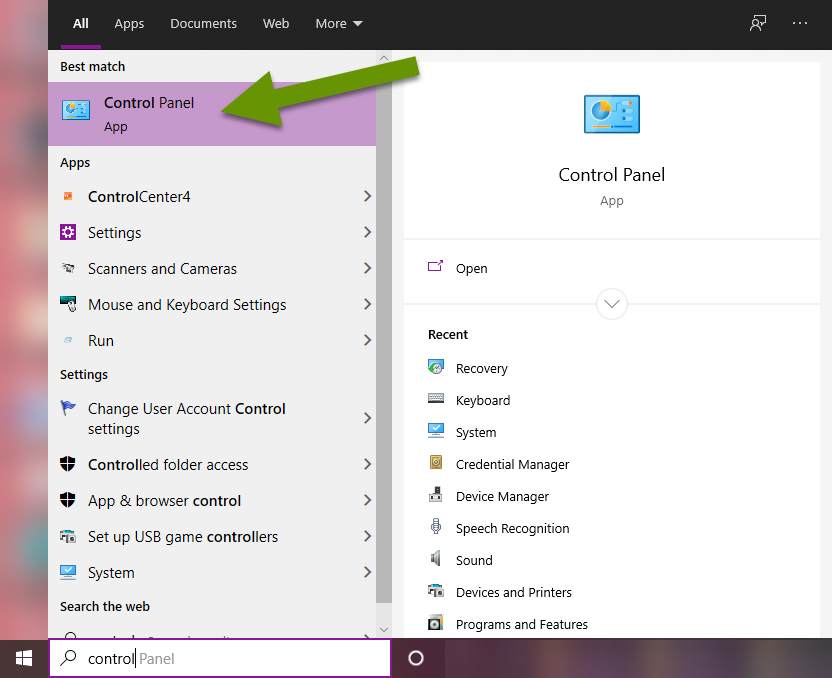Viewport: 832px width, 678px height.
Task: Click the ControlCenter4 app icon
Action: click(68, 196)
